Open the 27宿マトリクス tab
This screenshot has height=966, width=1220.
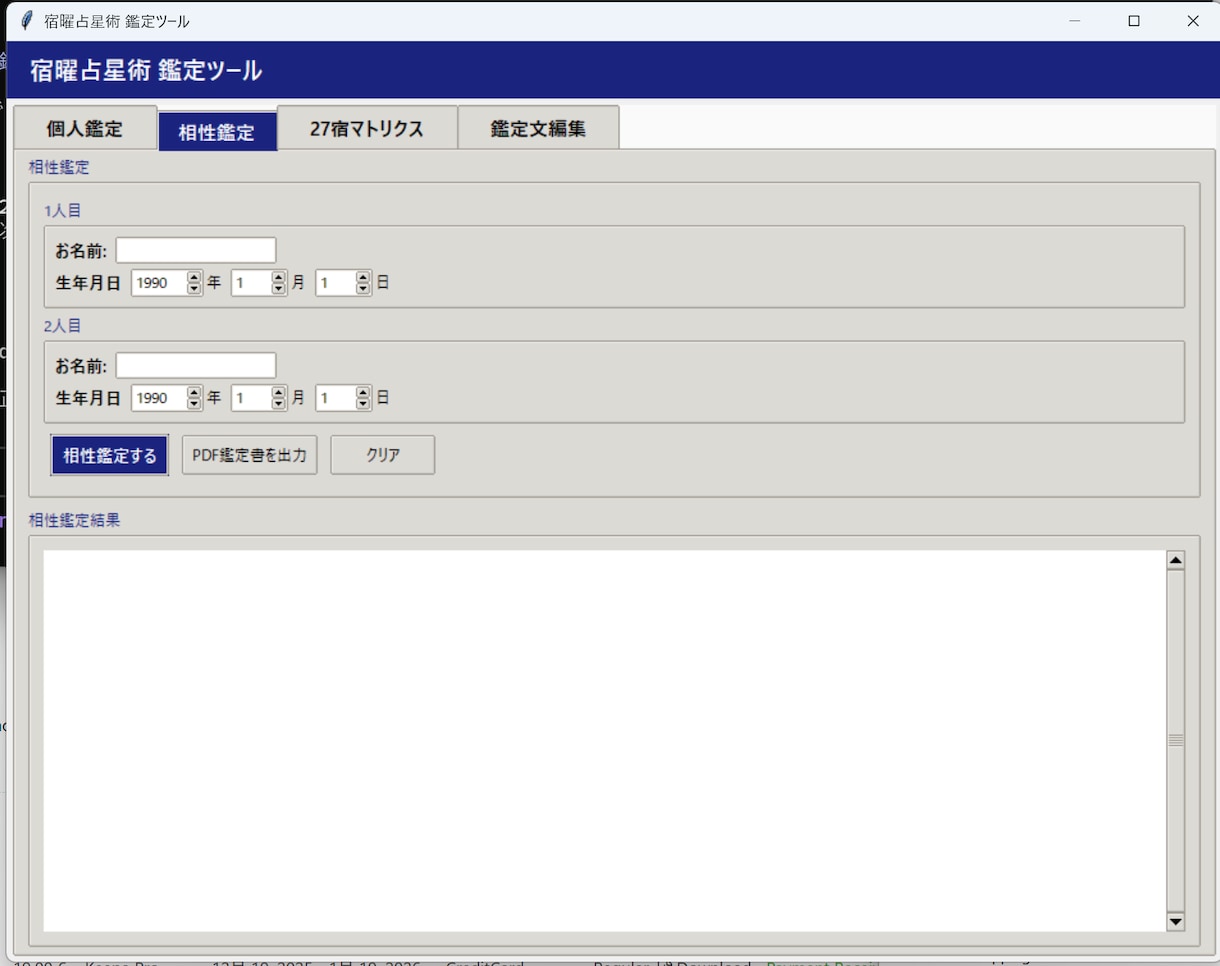pyautogui.click(x=367, y=129)
